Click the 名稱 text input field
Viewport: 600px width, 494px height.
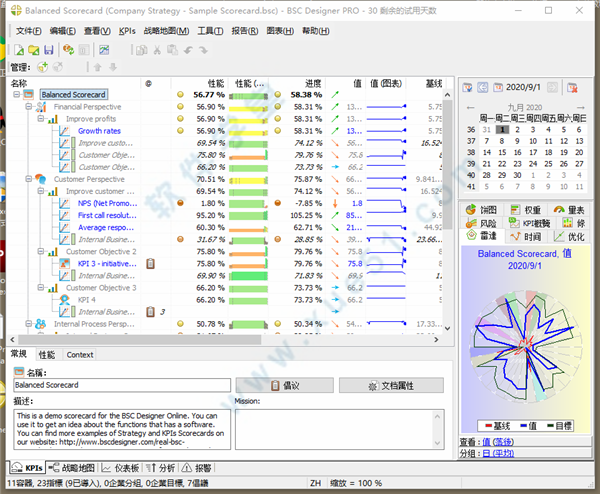121,385
